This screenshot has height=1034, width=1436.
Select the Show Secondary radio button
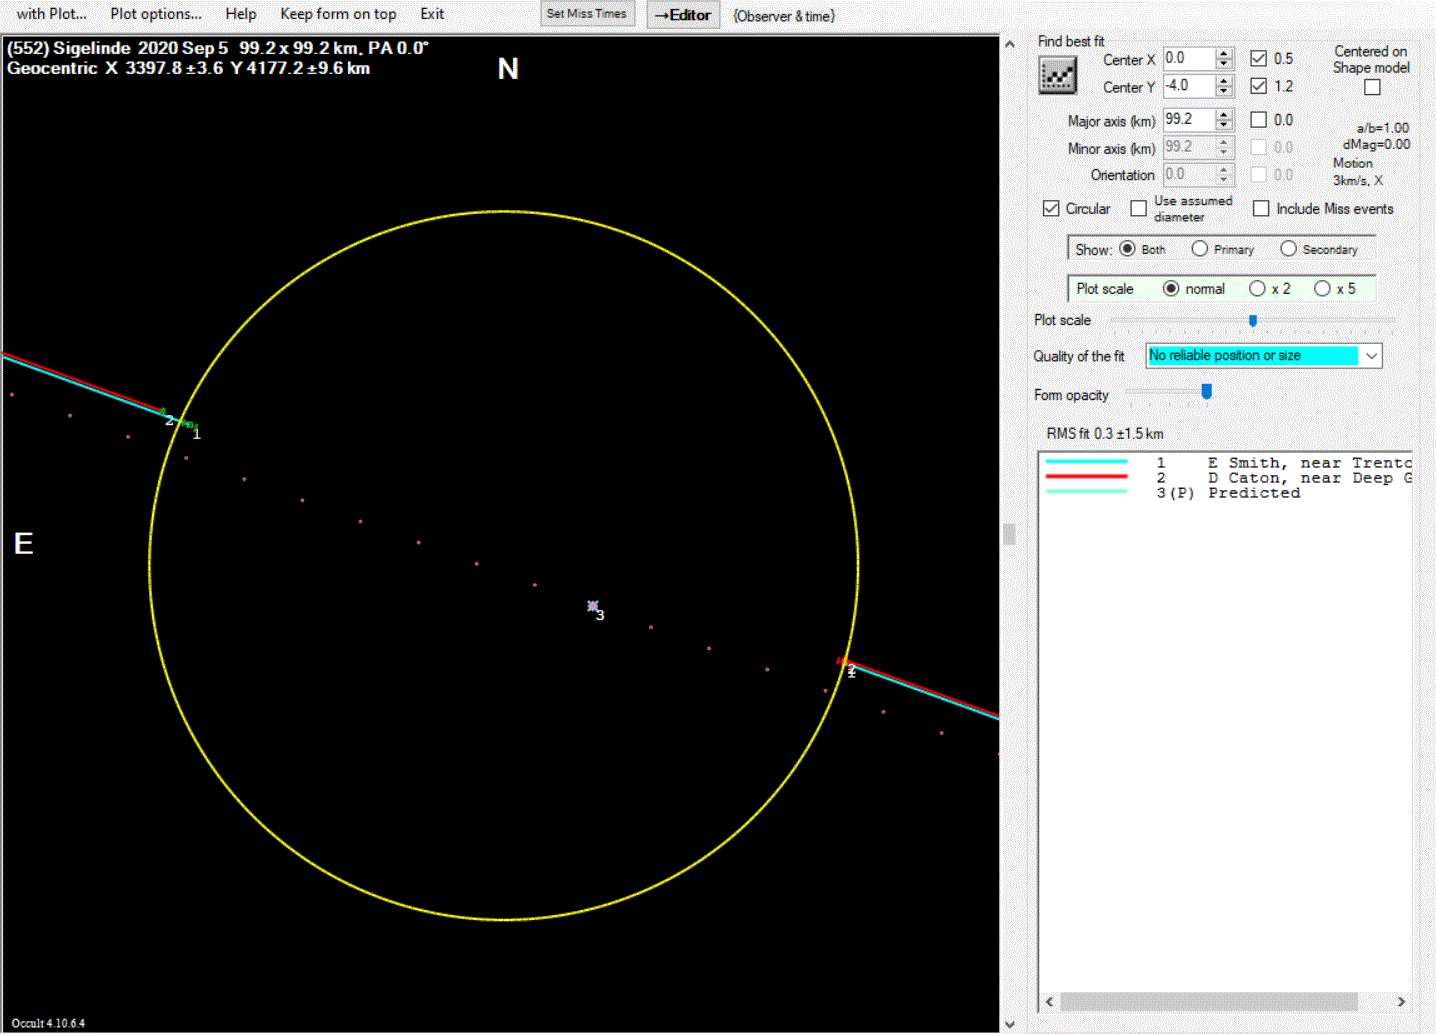coord(1288,248)
